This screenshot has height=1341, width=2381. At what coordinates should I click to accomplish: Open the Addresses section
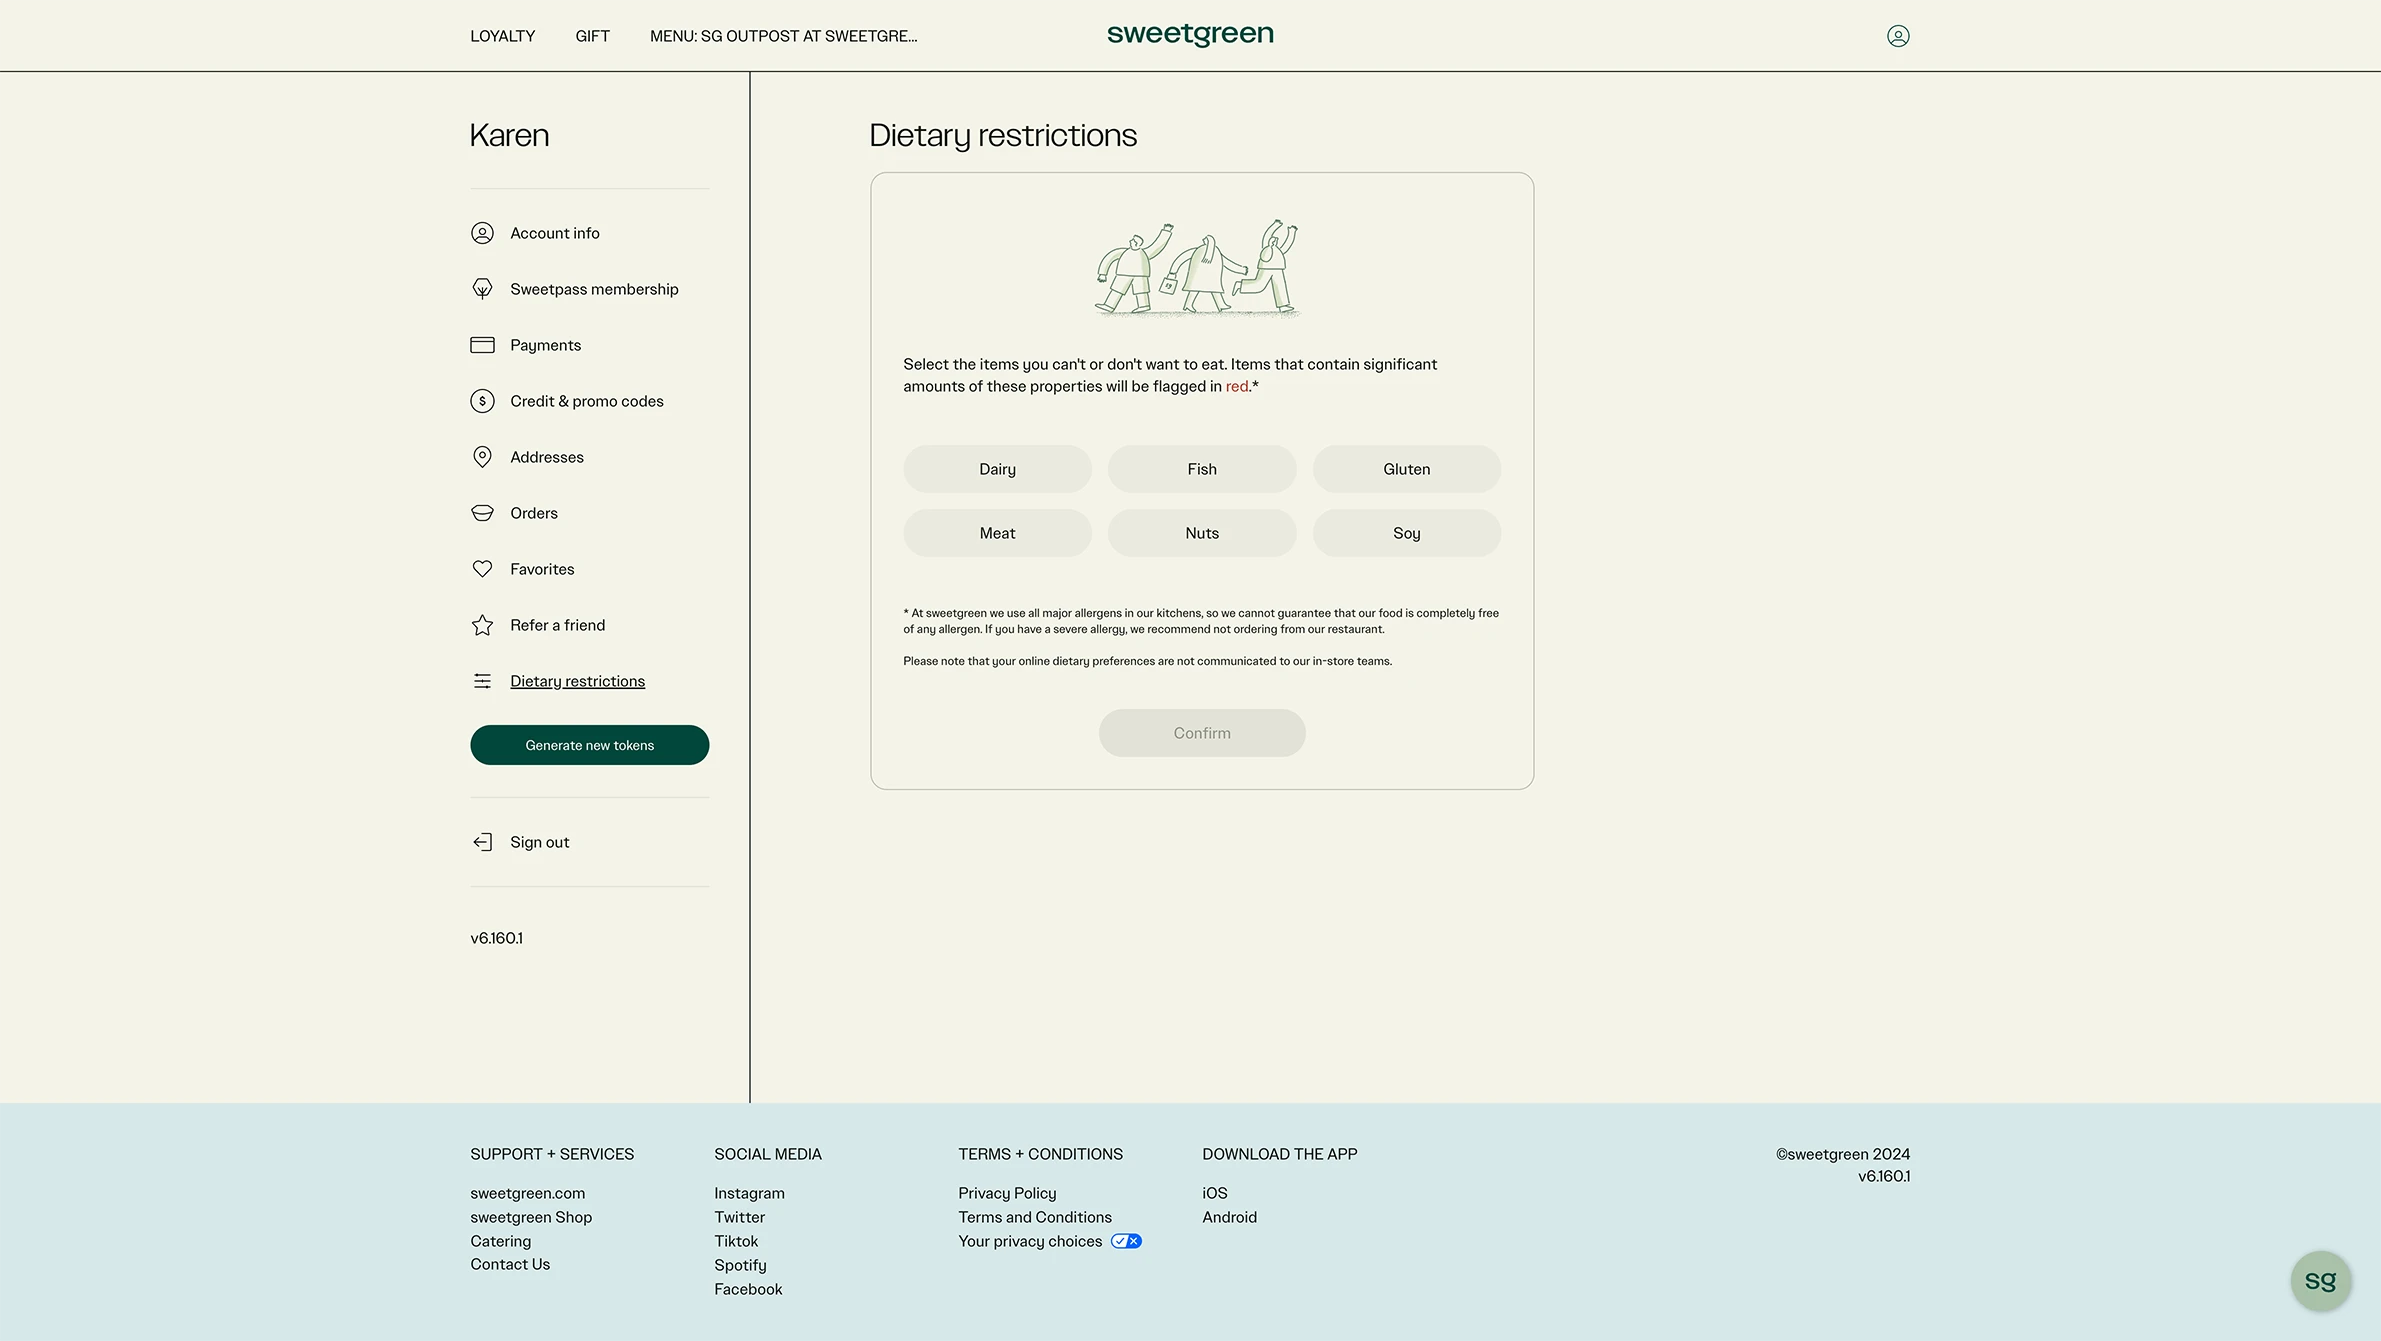click(x=547, y=457)
